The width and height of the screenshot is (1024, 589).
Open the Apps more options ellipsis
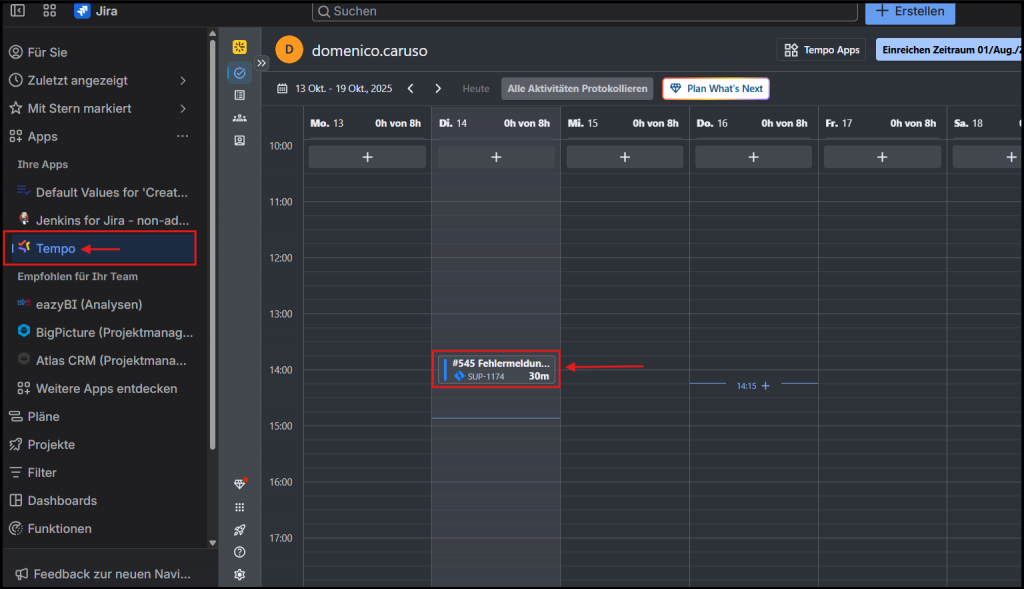tap(182, 136)
